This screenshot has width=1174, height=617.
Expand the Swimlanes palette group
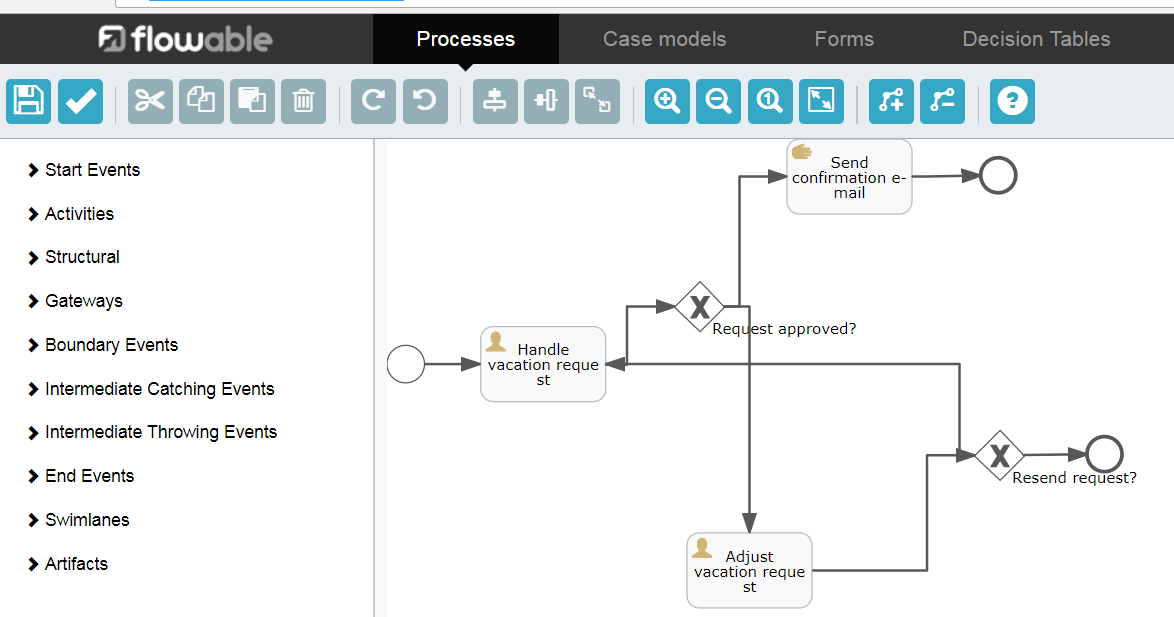click(87, 519)
